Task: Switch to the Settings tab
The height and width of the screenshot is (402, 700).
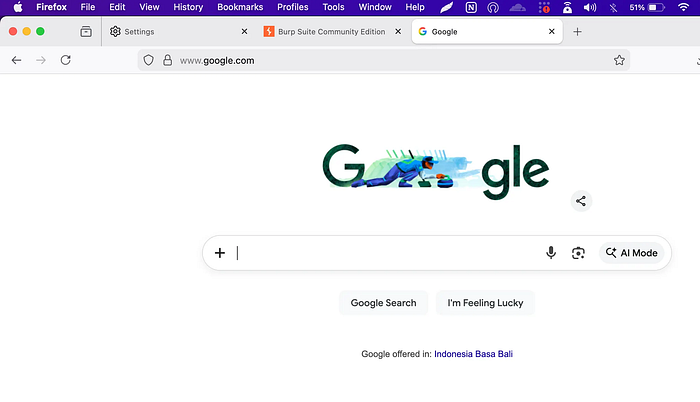Action: tap(179, 32)
